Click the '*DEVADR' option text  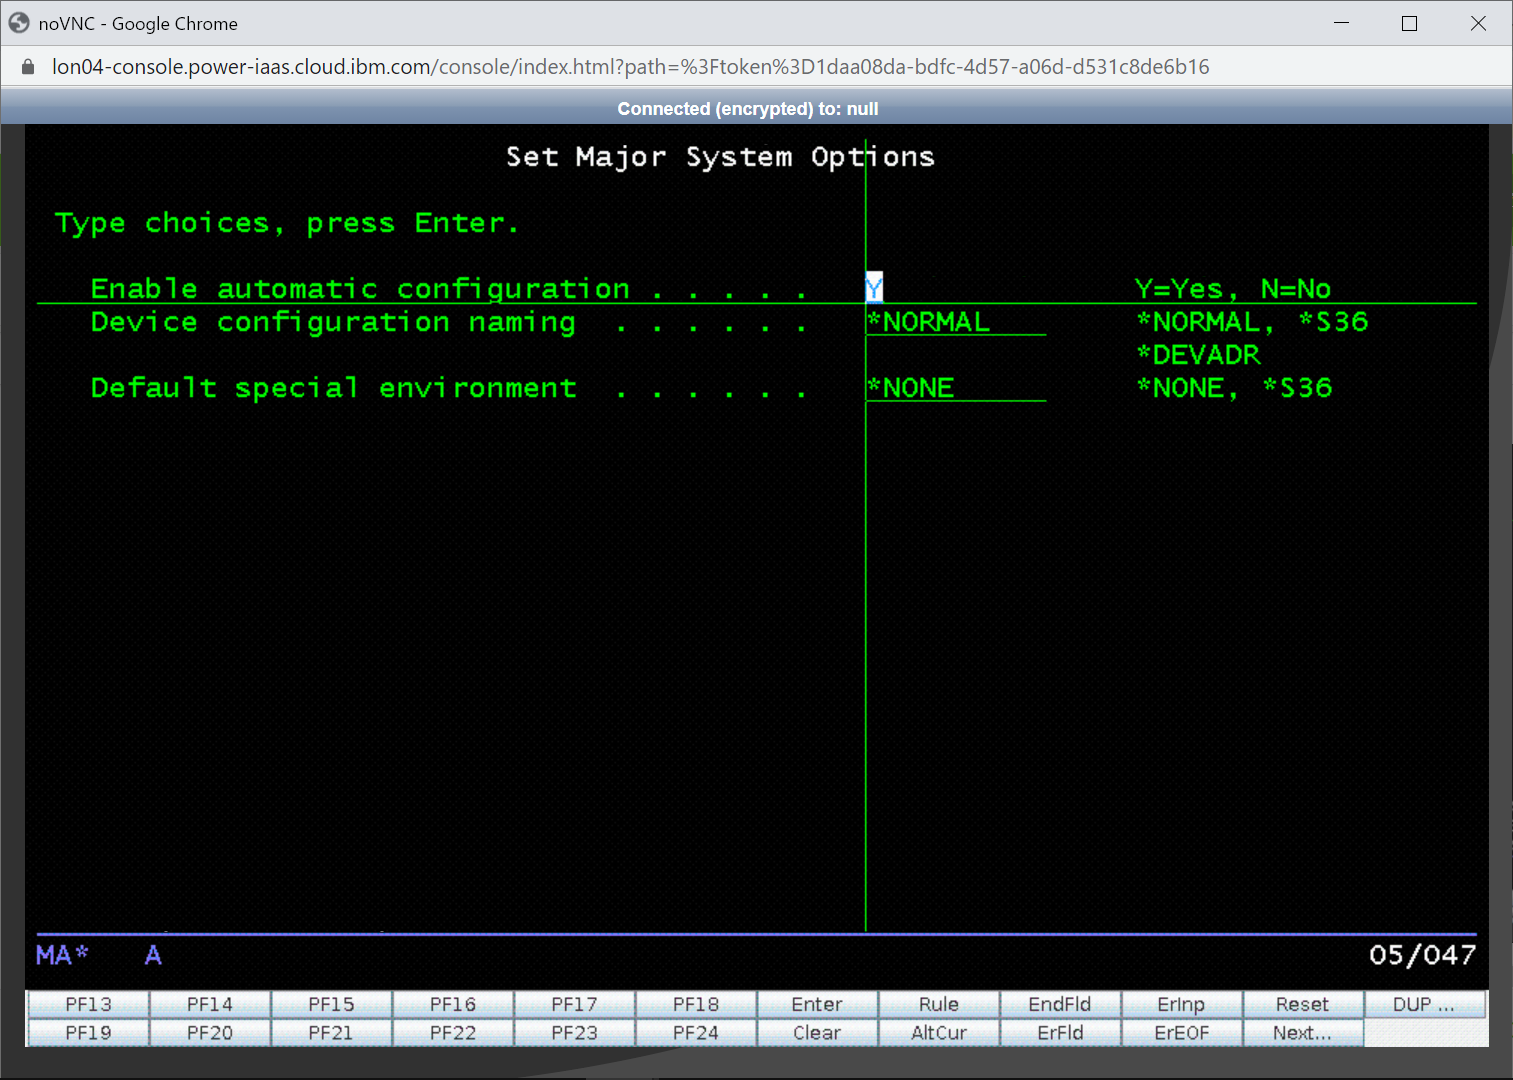1199,355
